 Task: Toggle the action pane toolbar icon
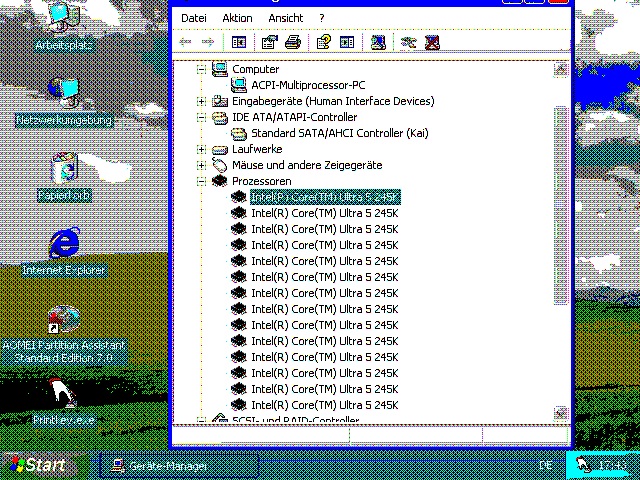[347, 42]
